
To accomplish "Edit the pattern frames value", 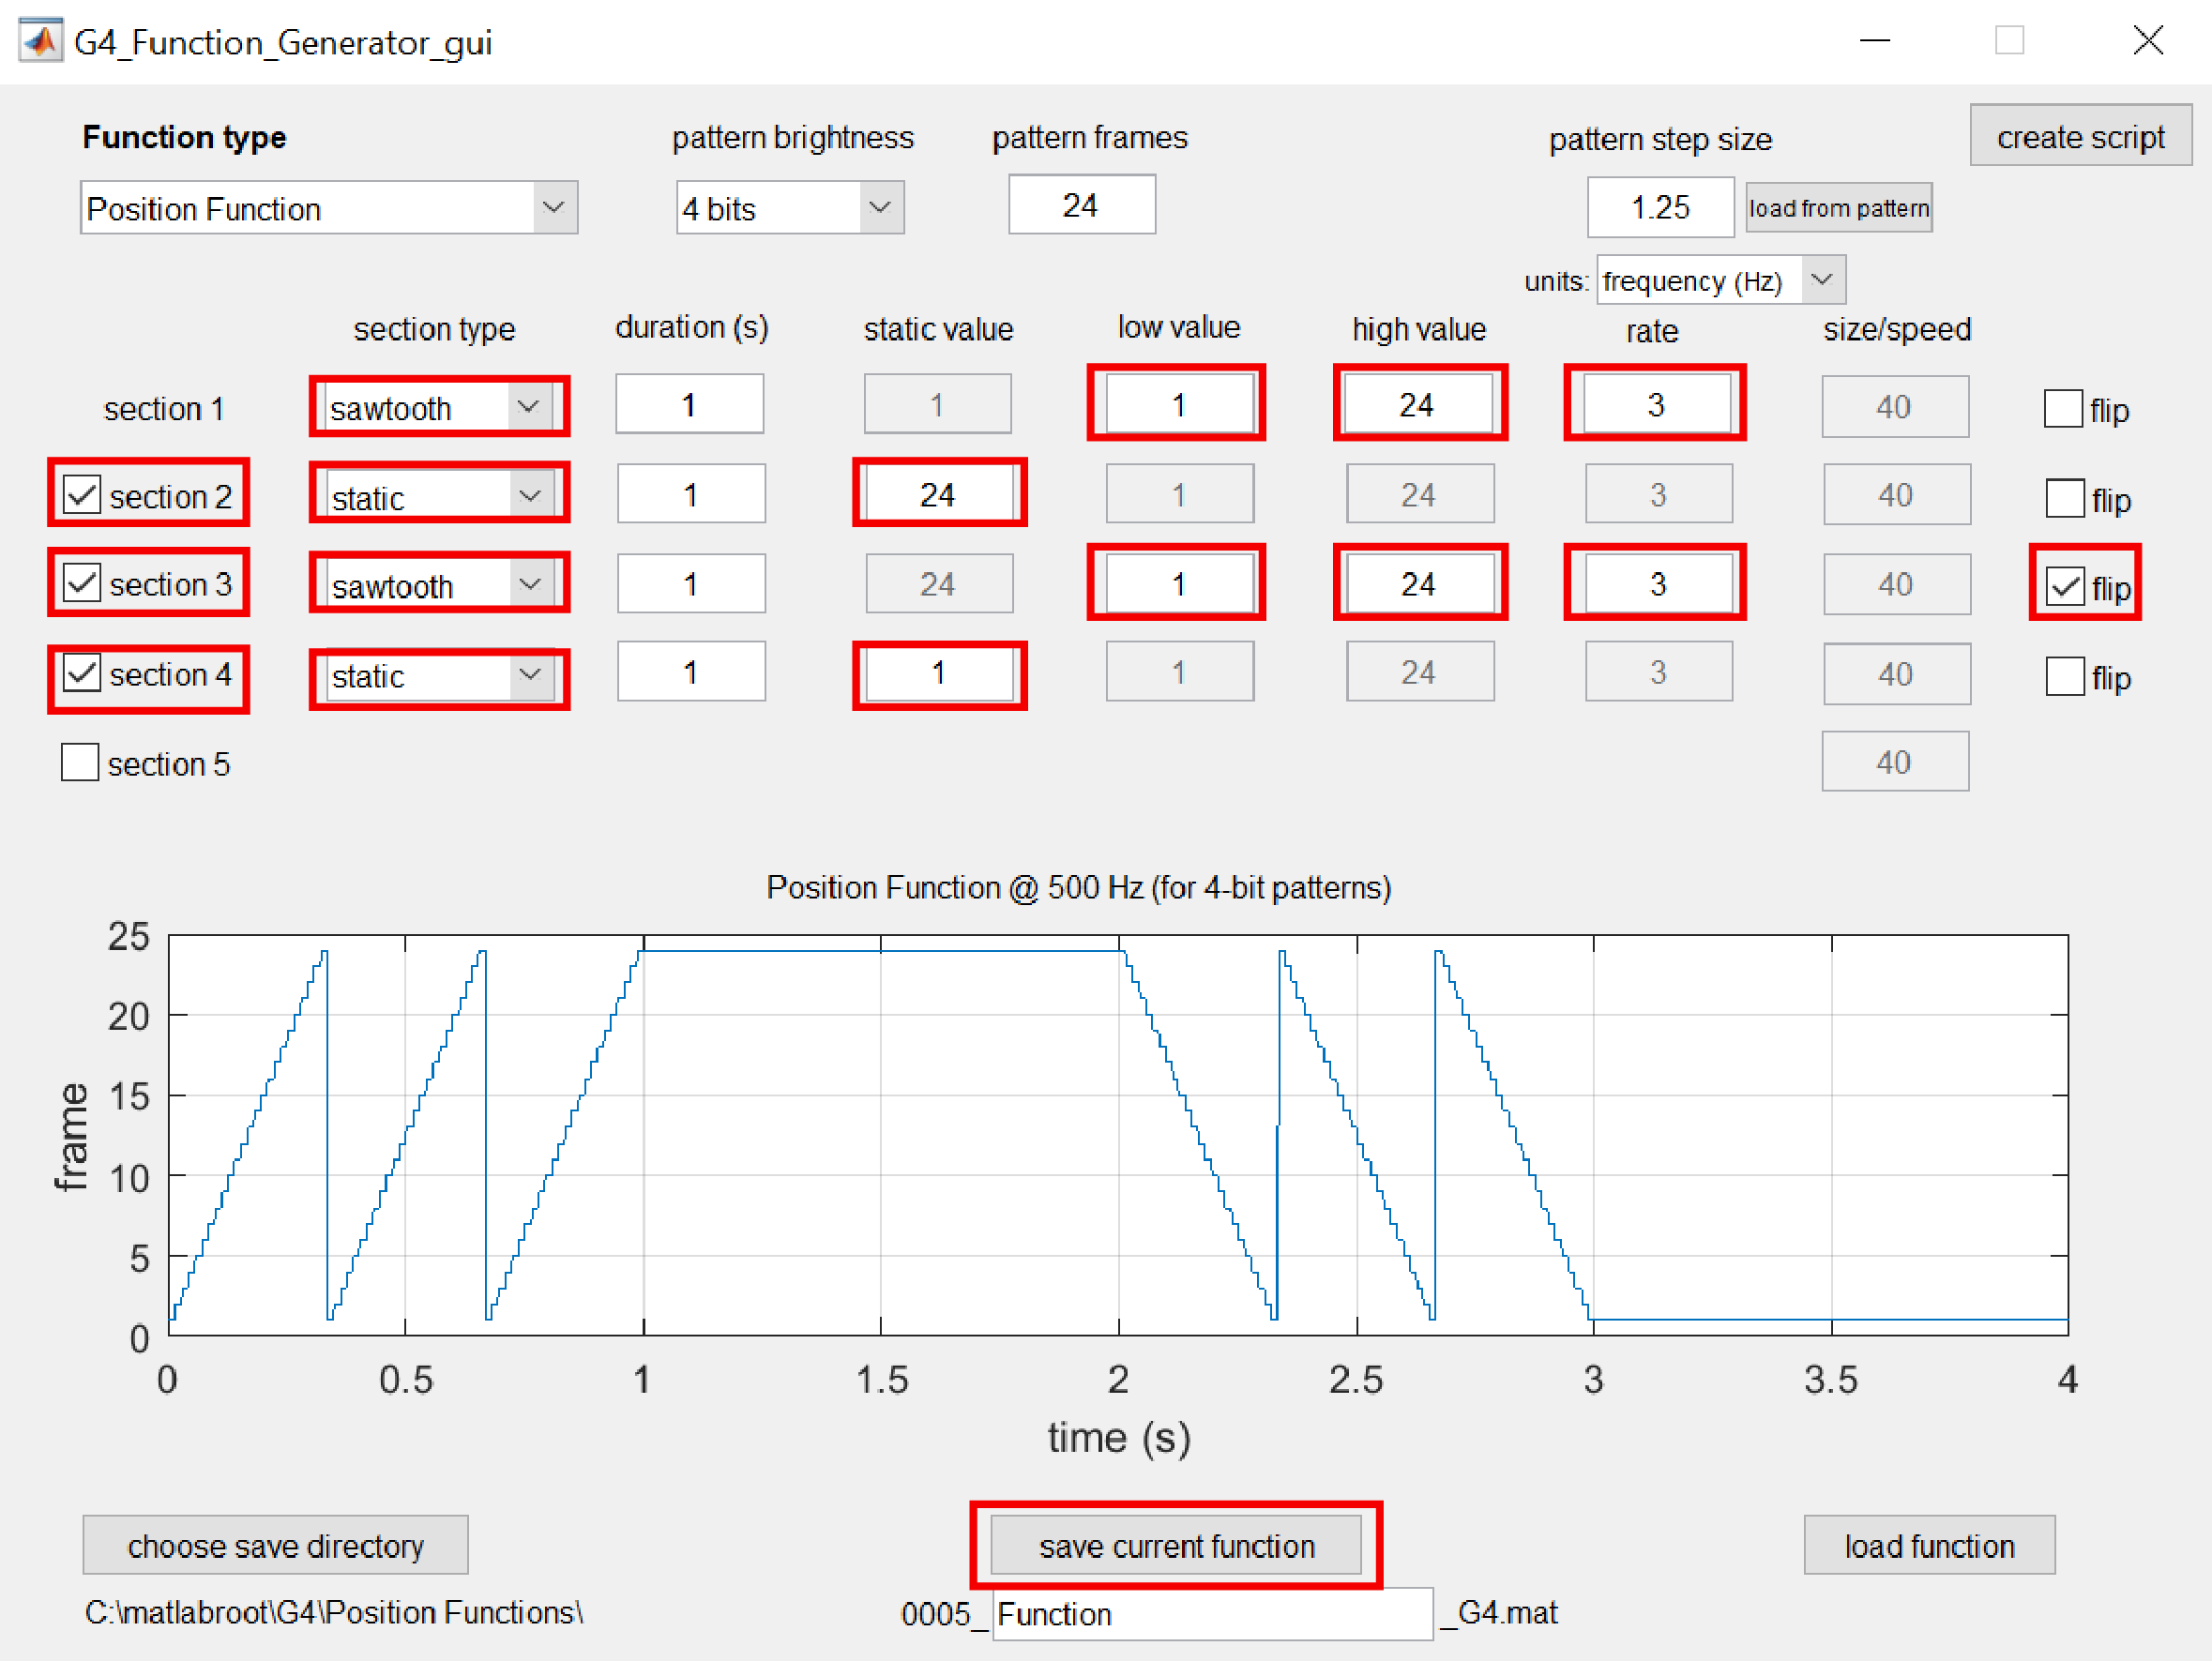I will pyautogui.click(x=1081, y=204).
